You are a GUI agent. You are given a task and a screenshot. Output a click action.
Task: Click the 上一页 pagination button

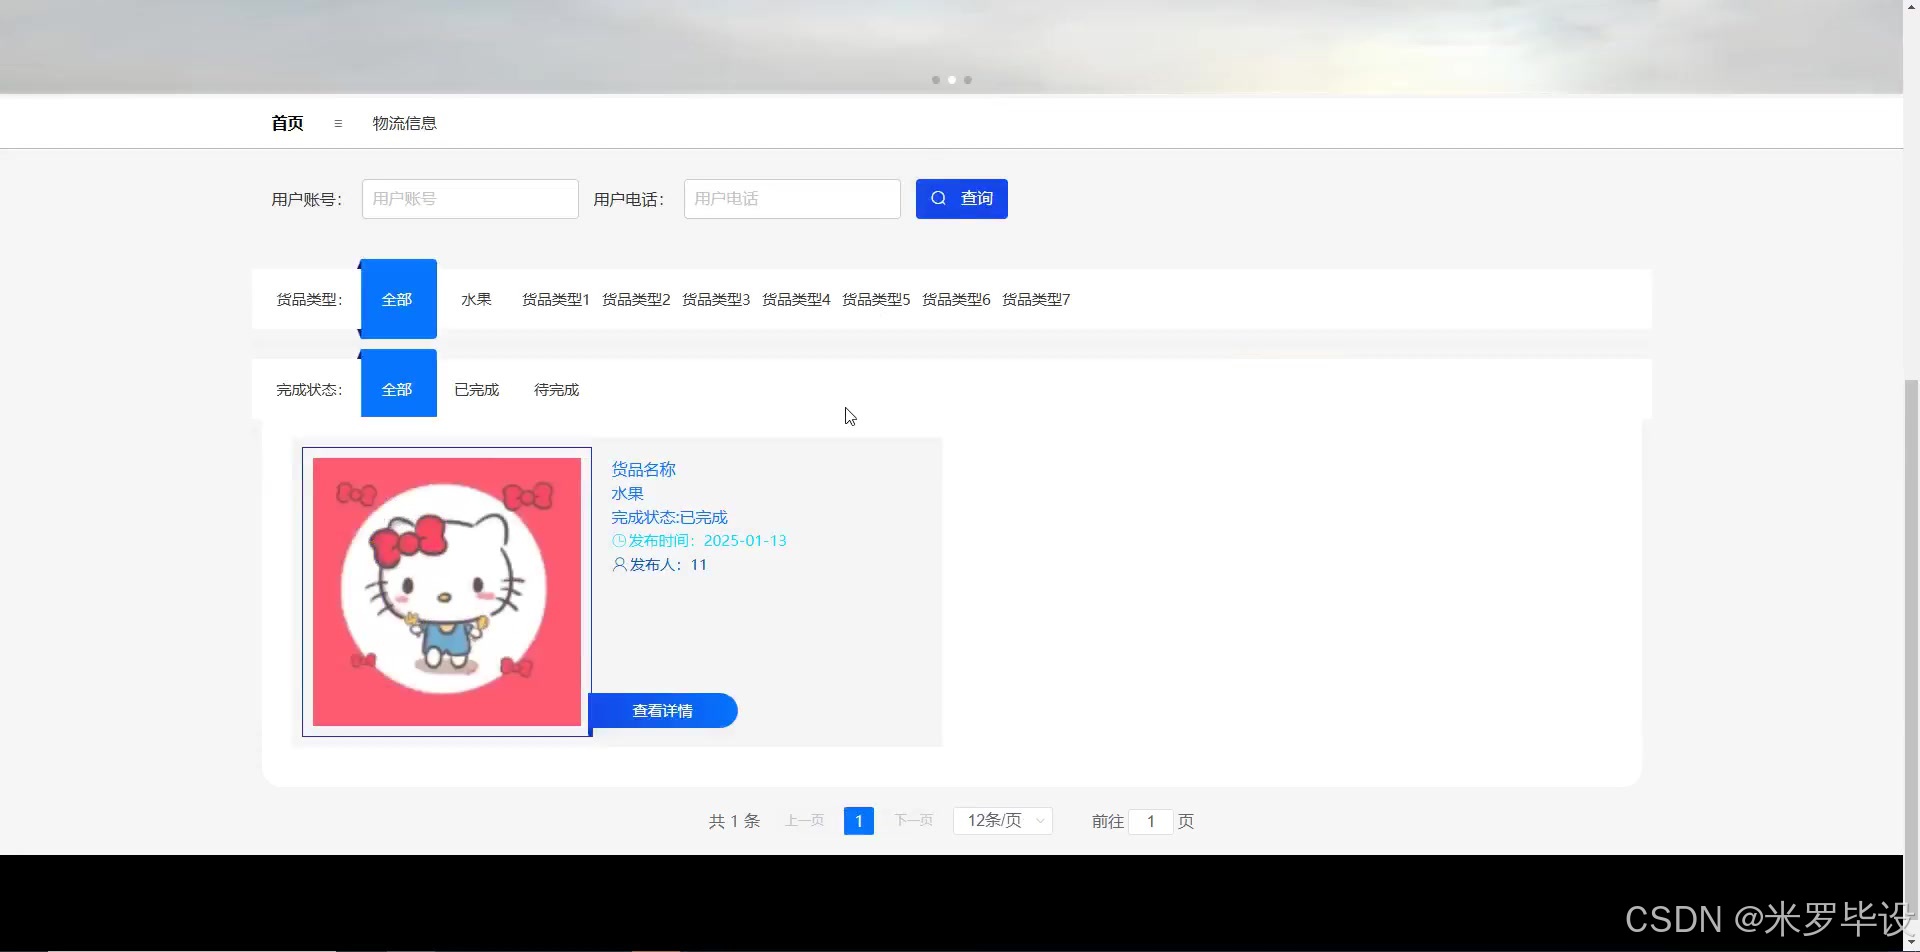click(x=804, y=821)
